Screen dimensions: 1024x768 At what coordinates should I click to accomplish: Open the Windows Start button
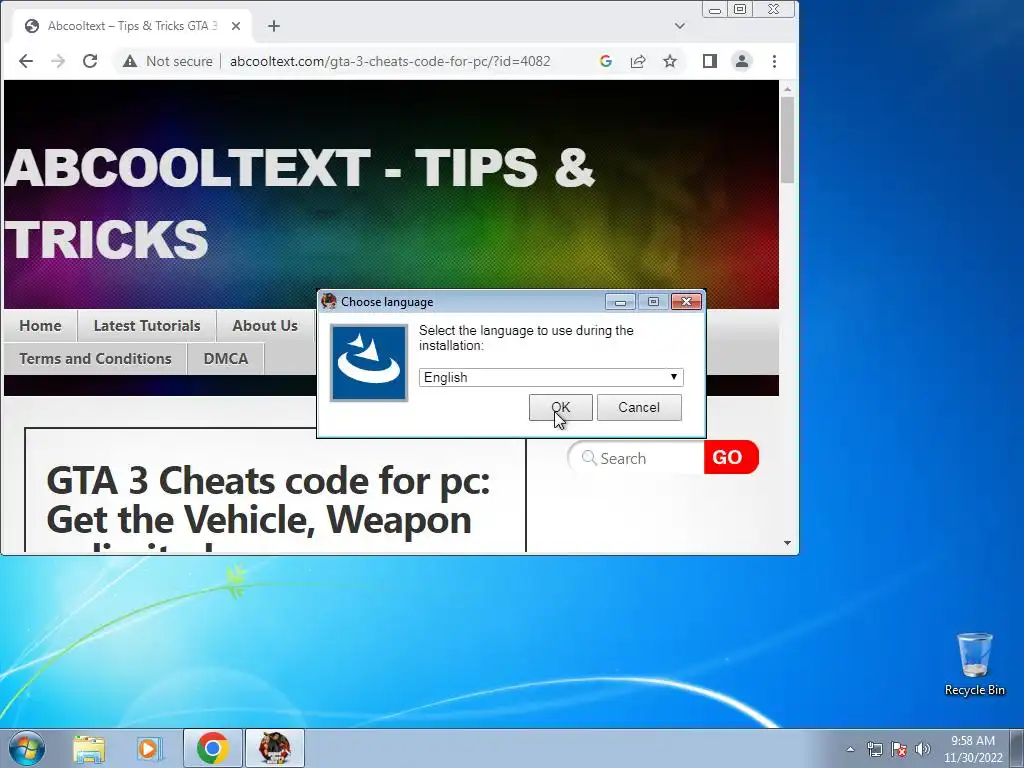pyautogui.click(x=27, y=748)
